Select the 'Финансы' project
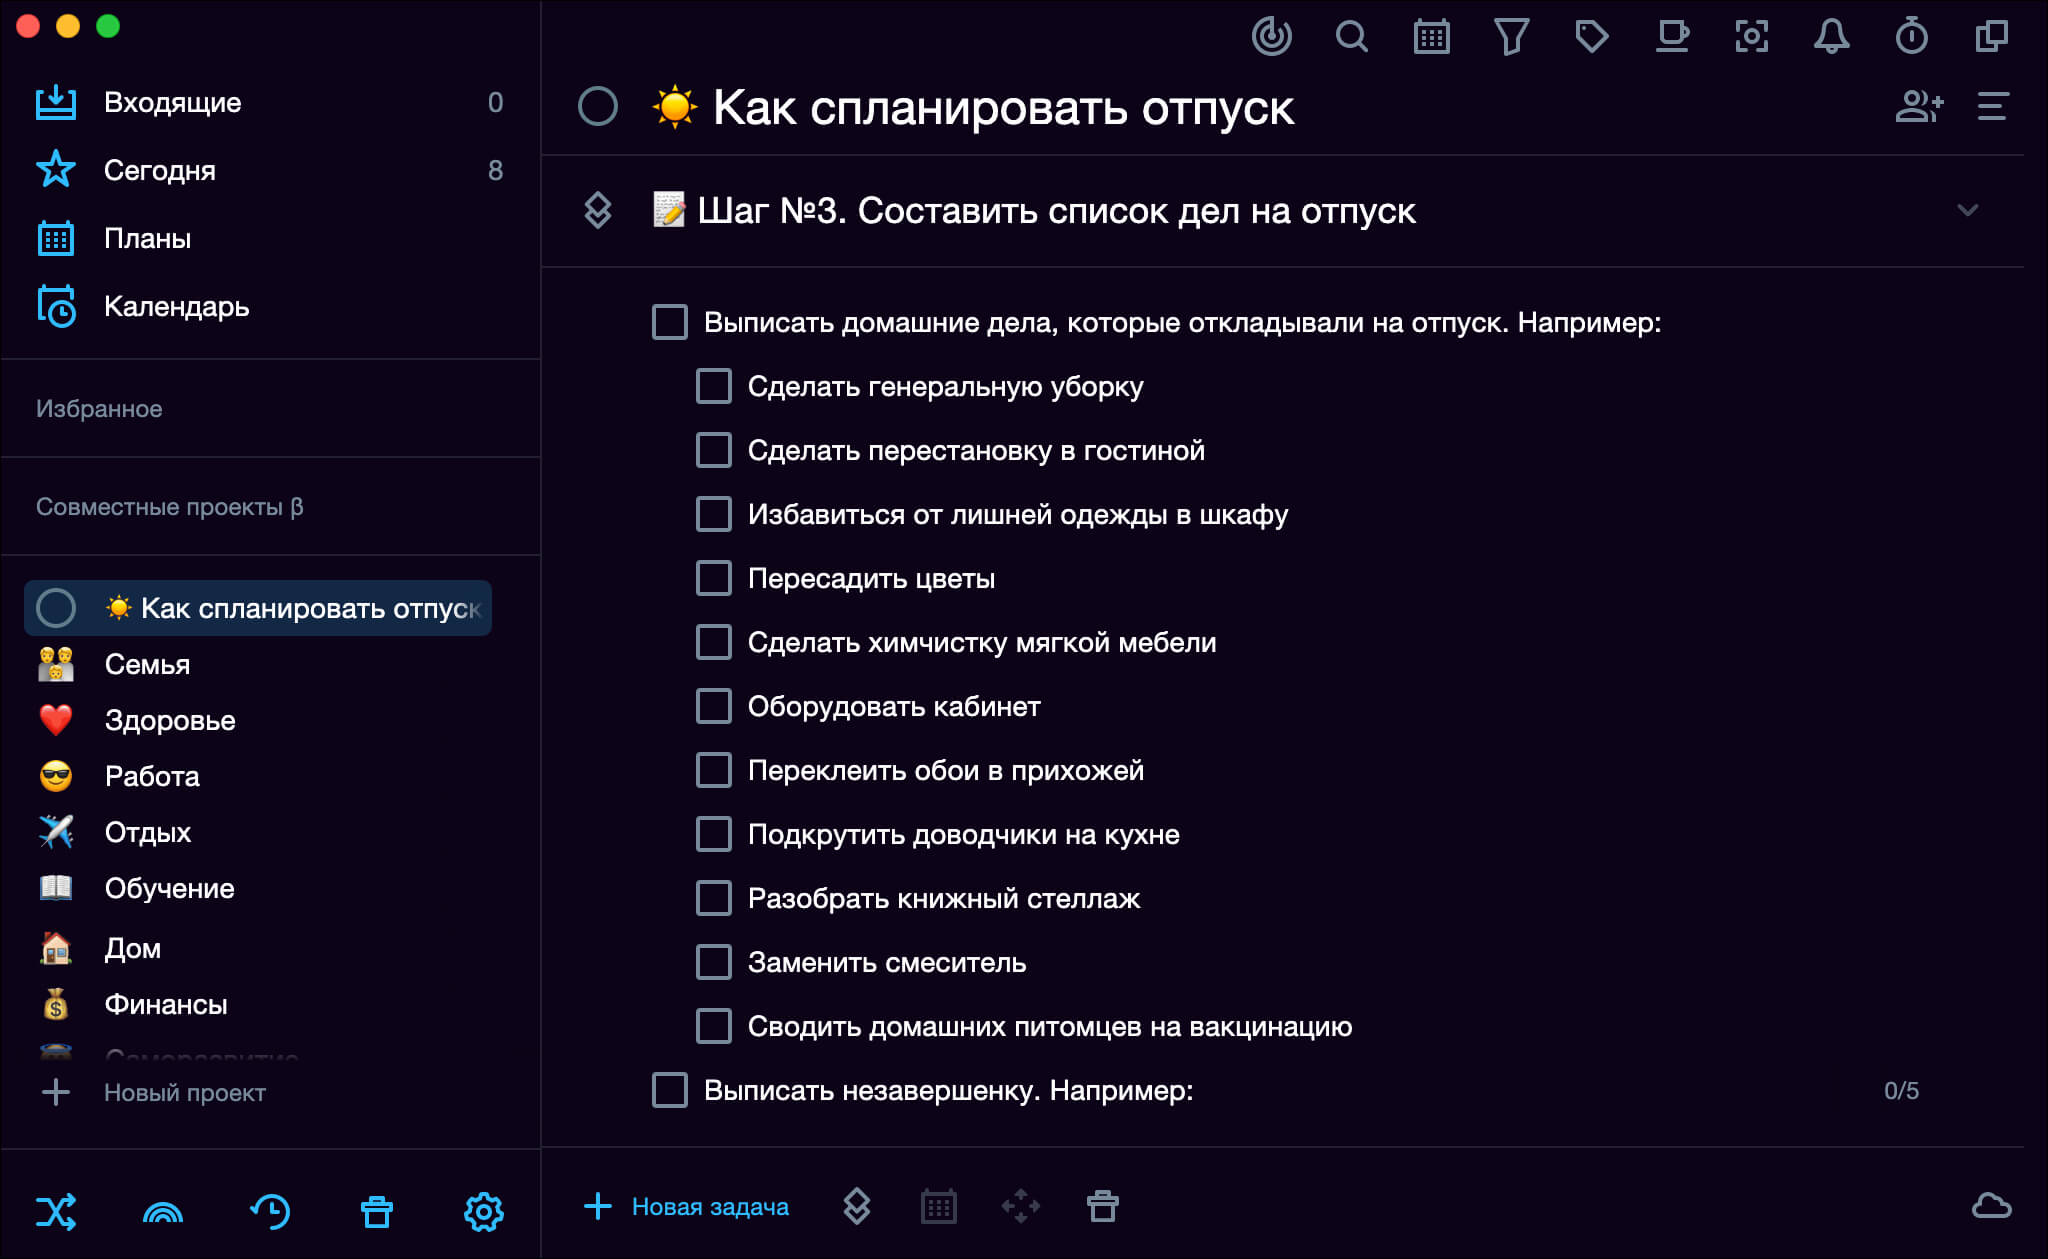Image resolution: width=2048 pixels, height=1259 pixels. [166, 1004]
